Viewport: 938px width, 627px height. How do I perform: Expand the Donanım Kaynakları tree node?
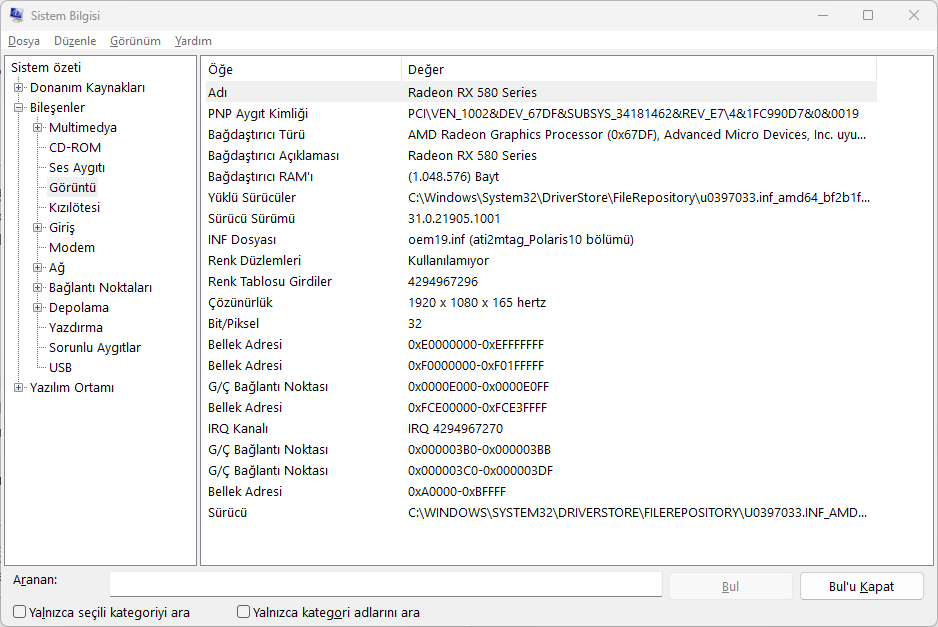(19, 88)
